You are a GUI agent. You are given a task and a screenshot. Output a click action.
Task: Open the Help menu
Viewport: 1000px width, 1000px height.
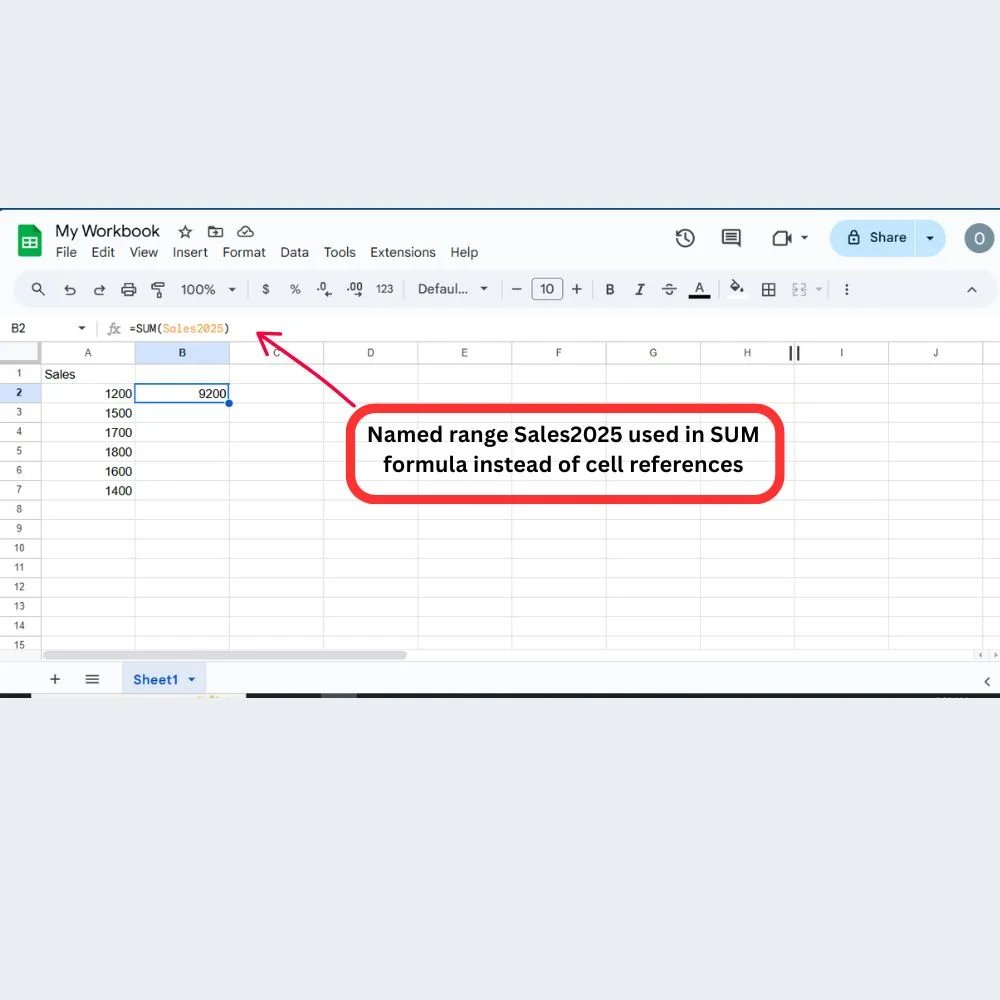pyautogui.click(x=464, y=253)
